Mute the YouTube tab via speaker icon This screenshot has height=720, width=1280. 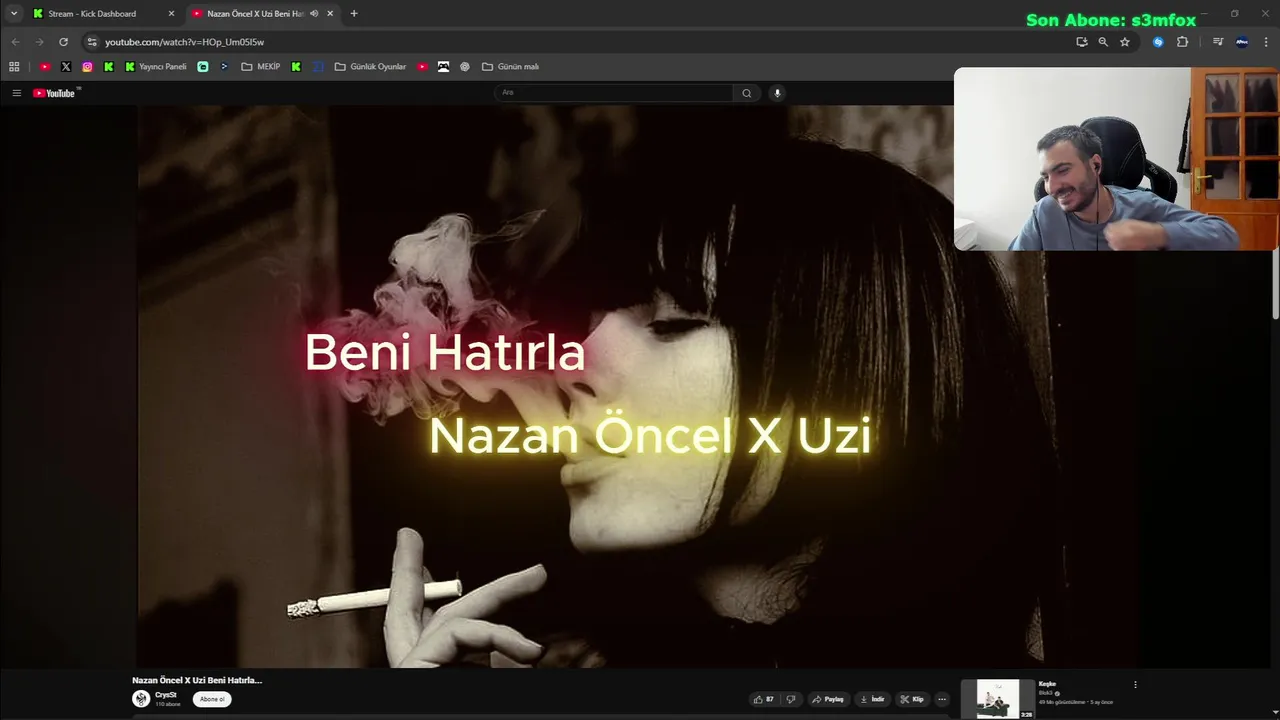point(314,14)
